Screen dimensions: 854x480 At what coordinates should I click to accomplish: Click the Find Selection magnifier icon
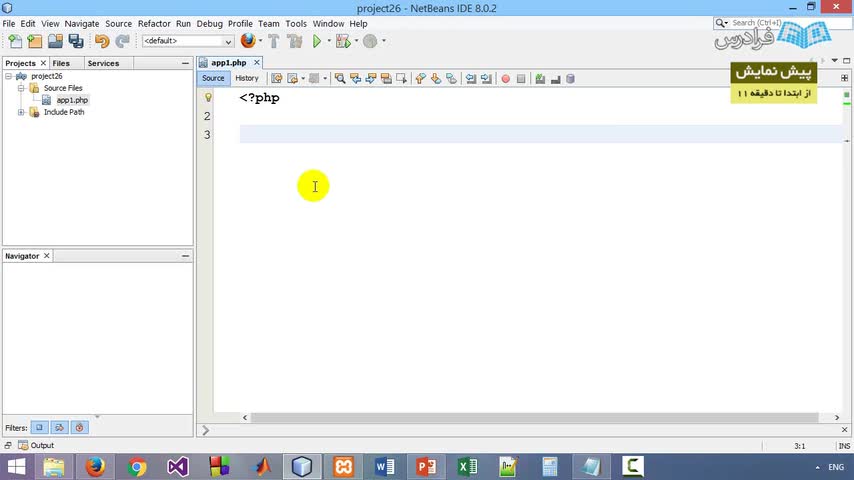[x=340, y=78]
